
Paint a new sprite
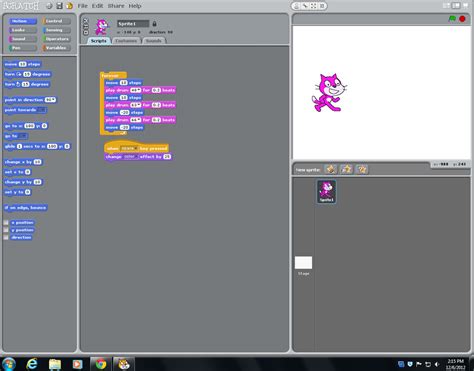(331, 169)
